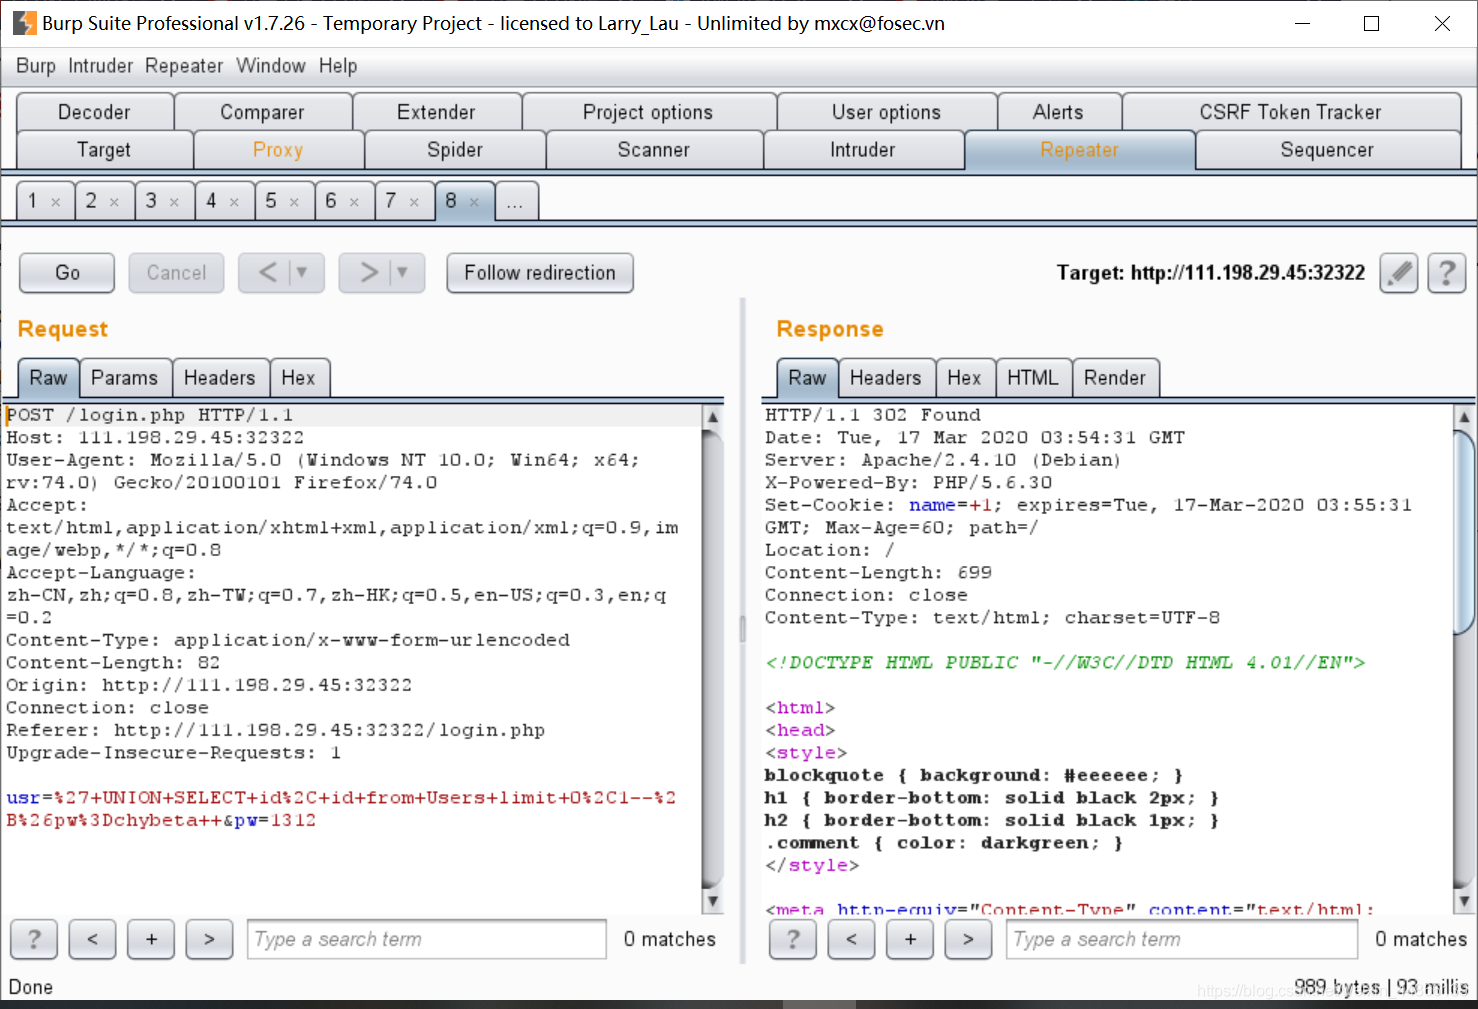This screenshot has width=1478, height=1009.
Task: Click request scrollbar up arrow
Action: (x=713, y=417)
